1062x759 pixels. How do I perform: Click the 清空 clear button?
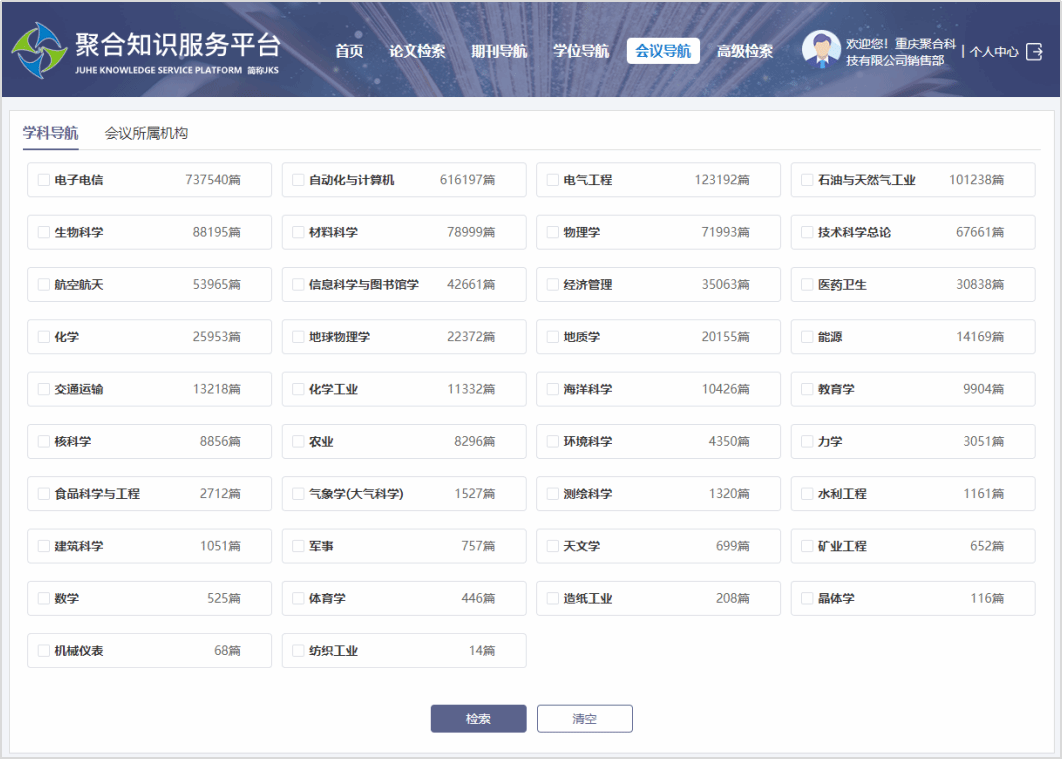(x=584, y=719)
